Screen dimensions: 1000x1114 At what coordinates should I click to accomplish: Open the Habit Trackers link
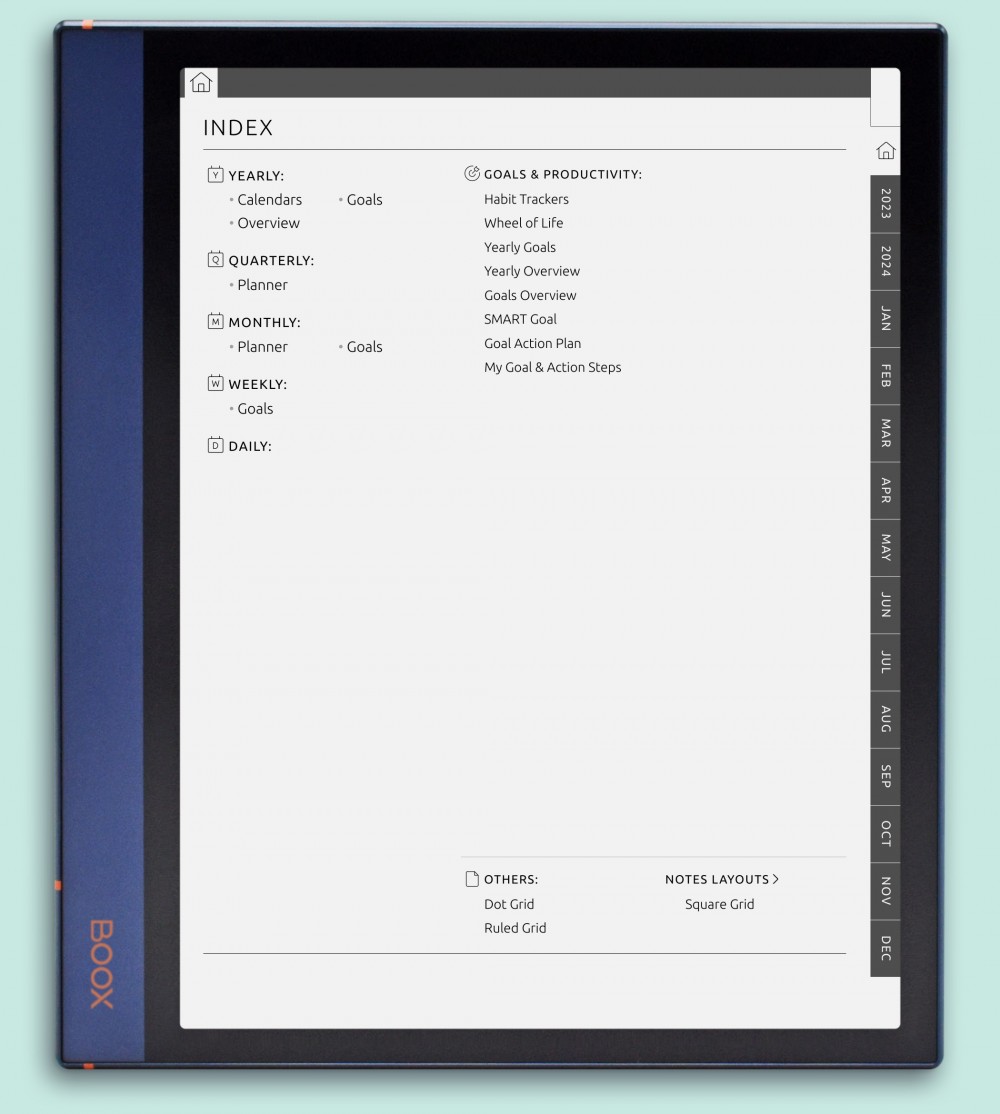pos(526,199)
